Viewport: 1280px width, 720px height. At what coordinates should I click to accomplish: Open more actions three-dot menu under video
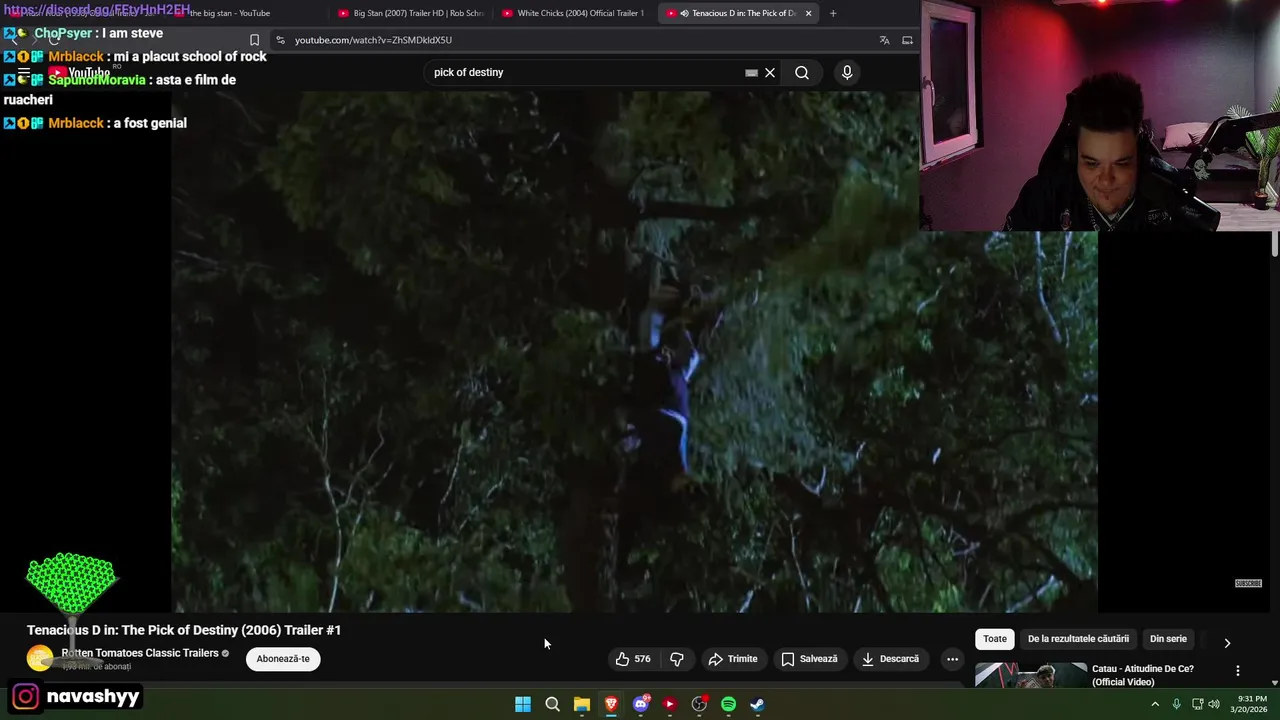(x=952, y=659)
